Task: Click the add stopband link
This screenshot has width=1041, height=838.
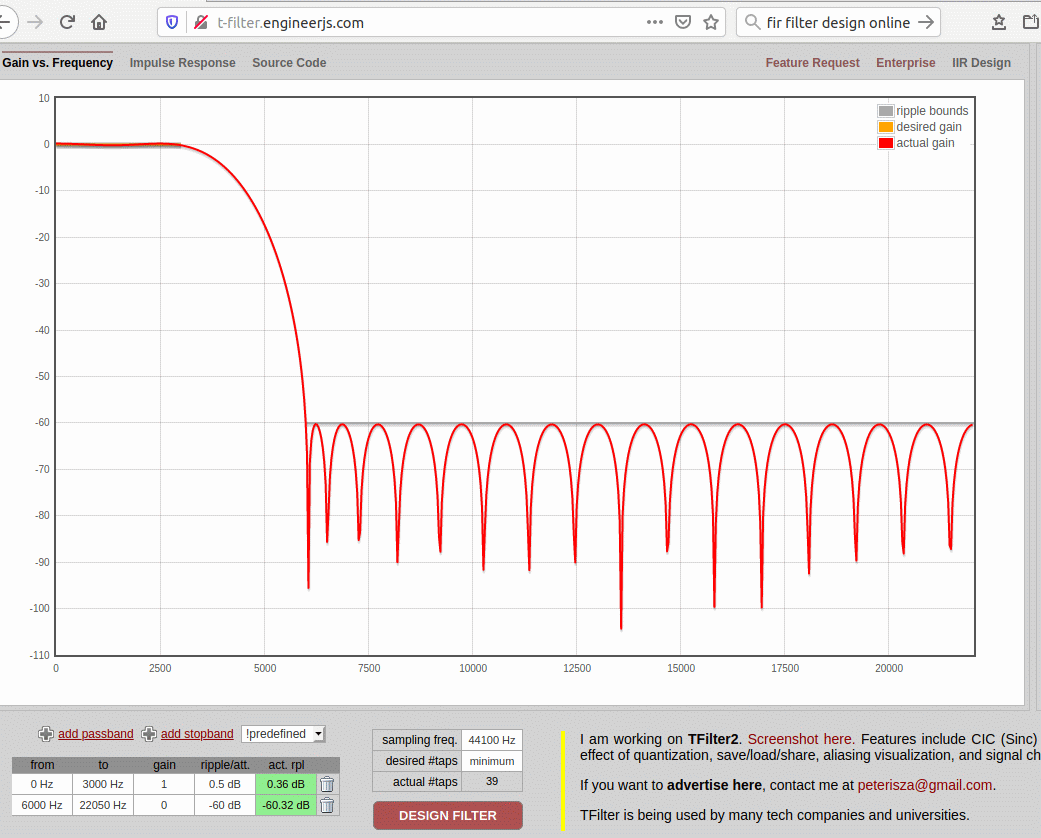Action: click(x=197, y=734)
